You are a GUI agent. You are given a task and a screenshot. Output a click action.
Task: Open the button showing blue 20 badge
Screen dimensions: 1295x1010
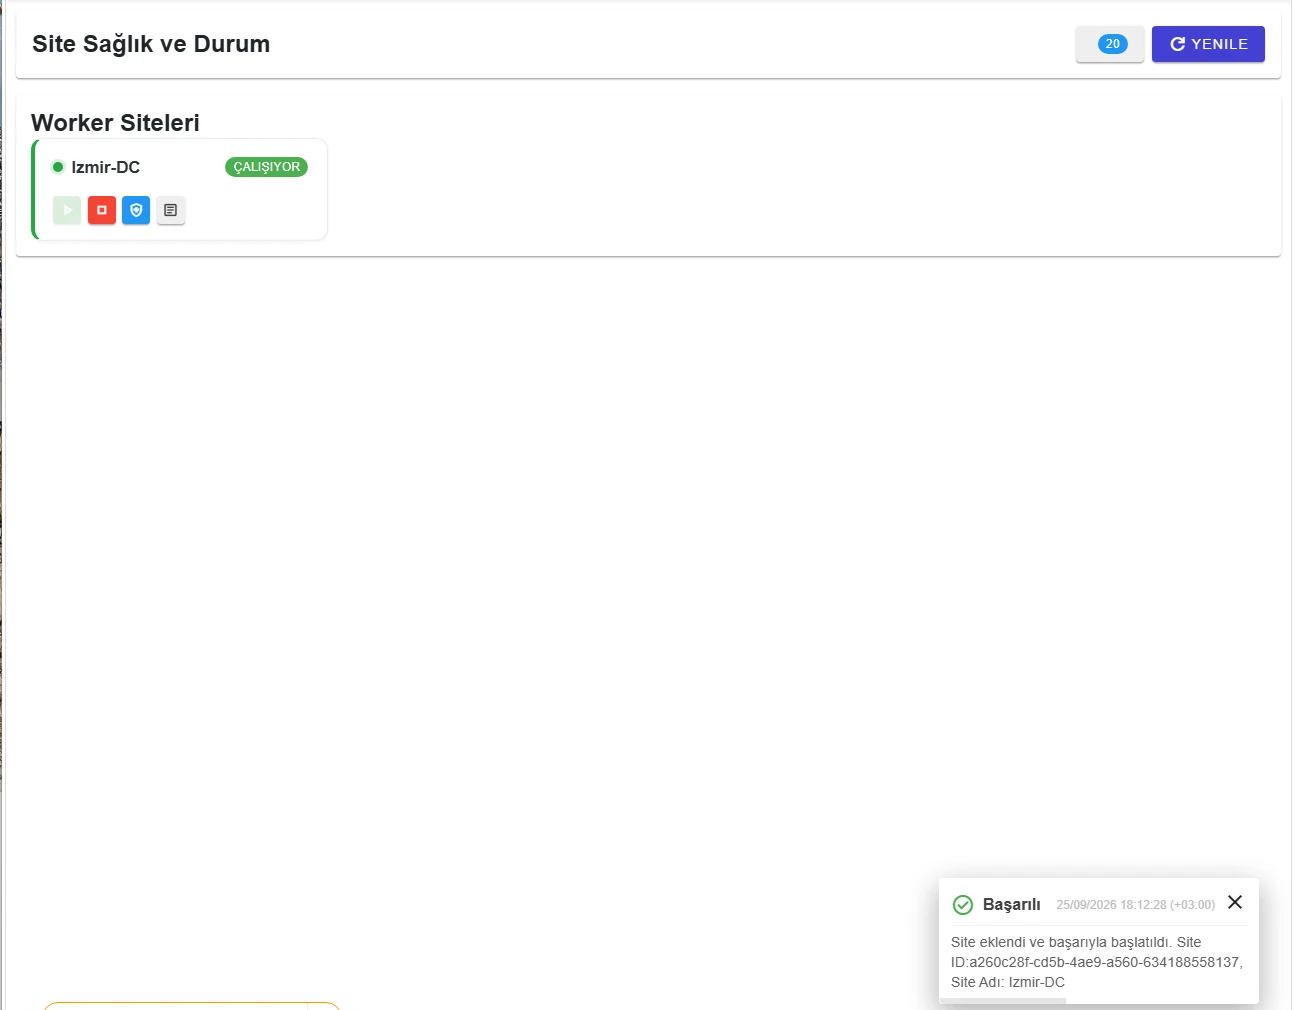(1110, 44)
